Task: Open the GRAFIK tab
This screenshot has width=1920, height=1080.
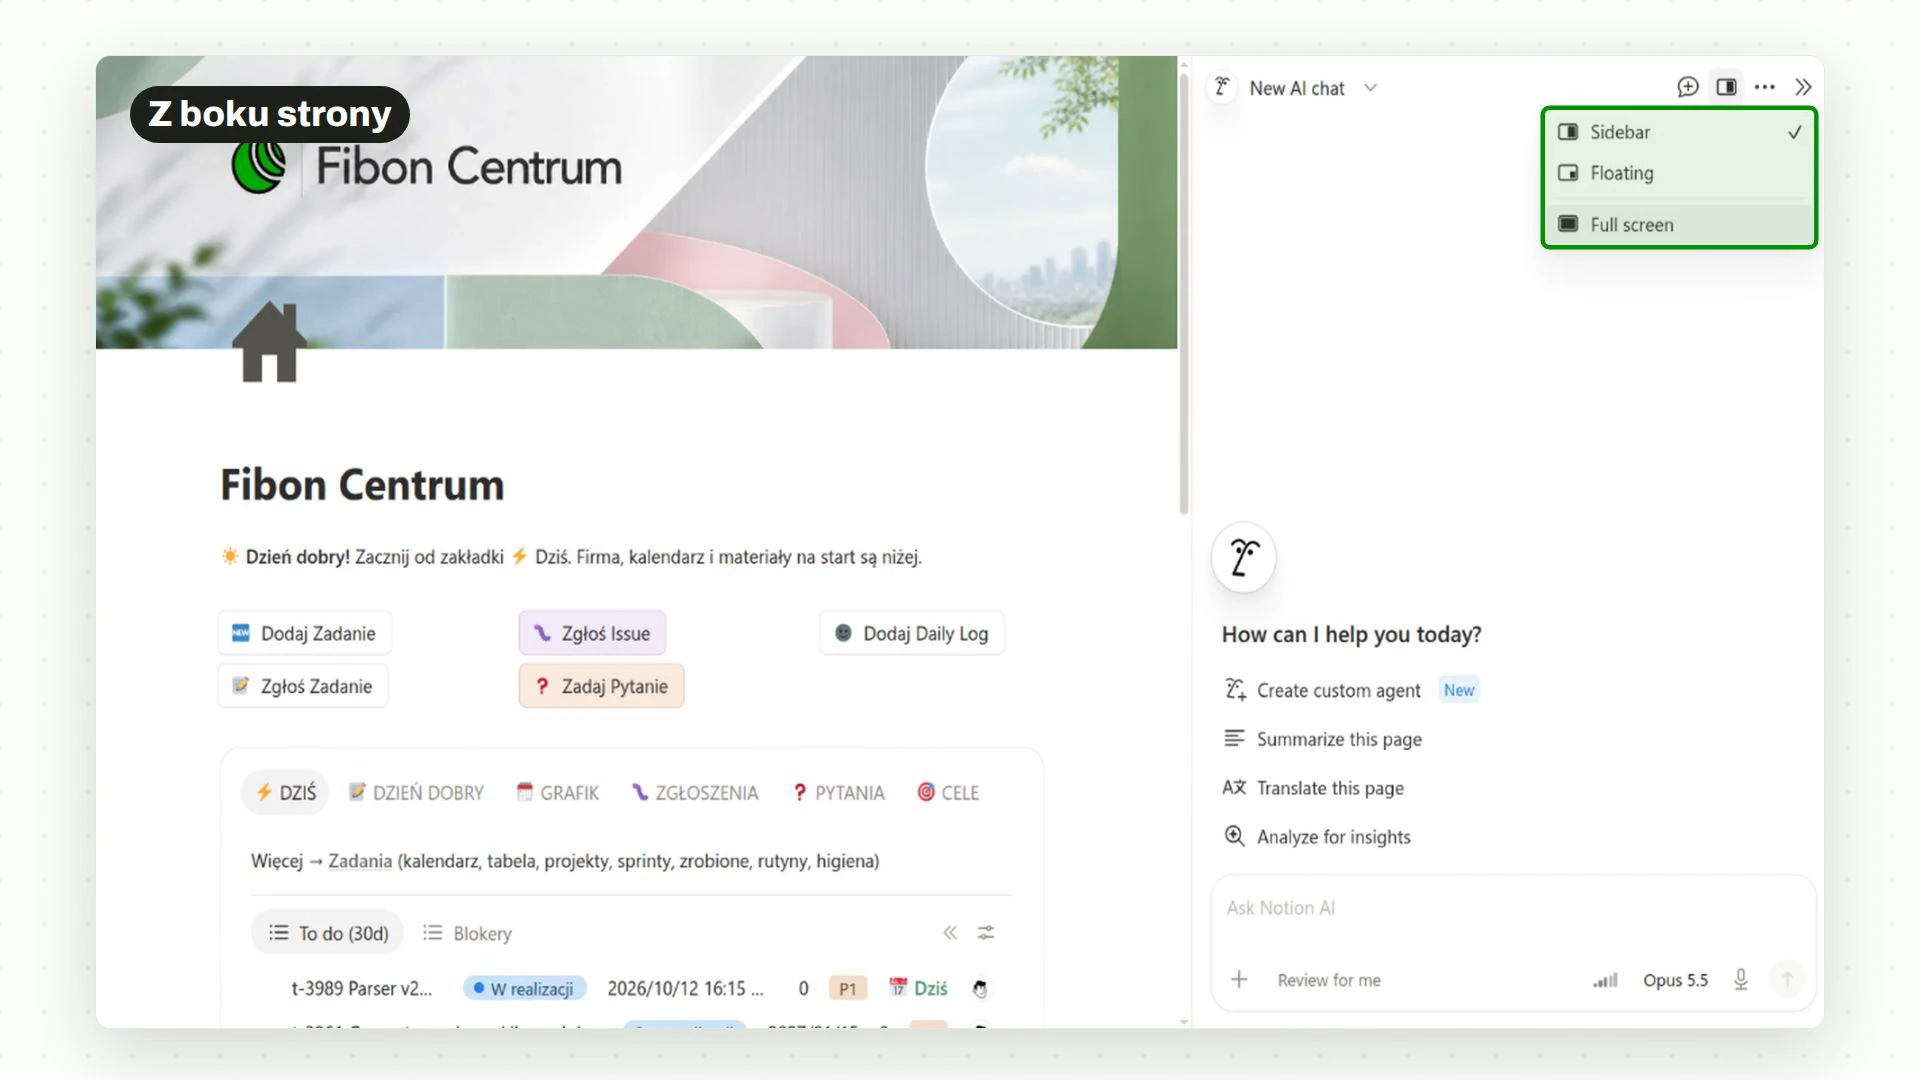Action: 558,793
